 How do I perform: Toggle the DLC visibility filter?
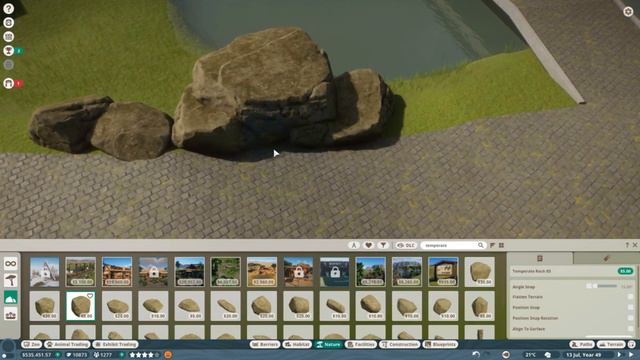pos(406,245)
